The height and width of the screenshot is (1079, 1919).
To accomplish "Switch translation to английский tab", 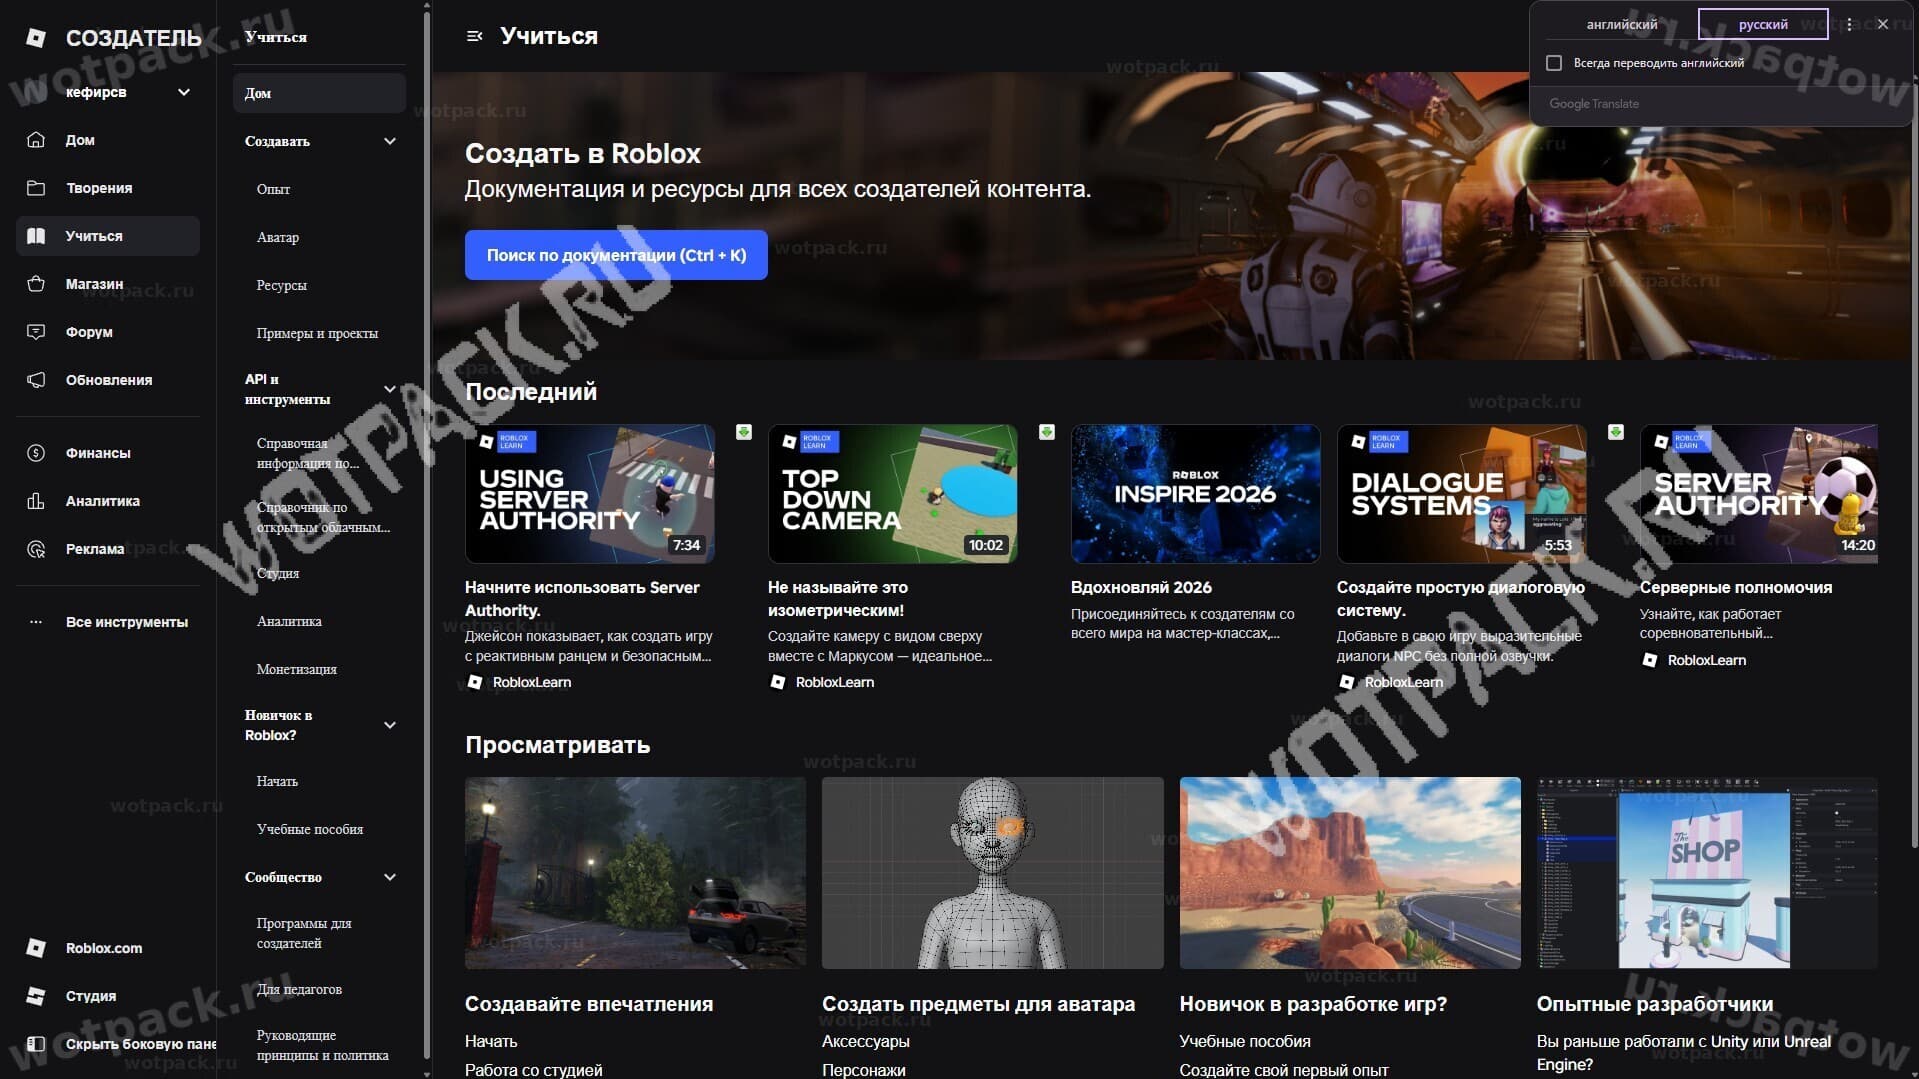I will 1622,24.
